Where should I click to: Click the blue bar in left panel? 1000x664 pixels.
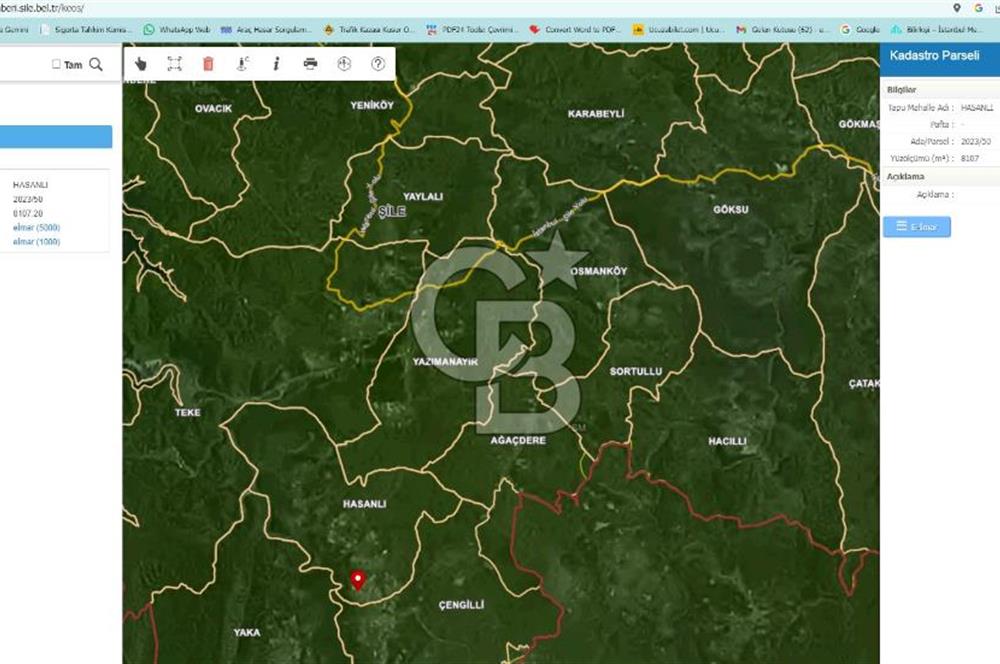tap(56, 137)
